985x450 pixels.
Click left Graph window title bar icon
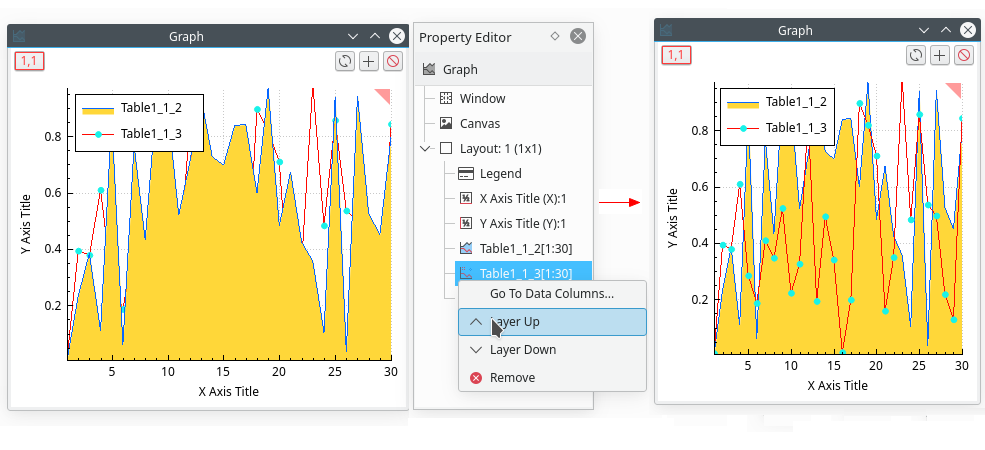(19, 36)
